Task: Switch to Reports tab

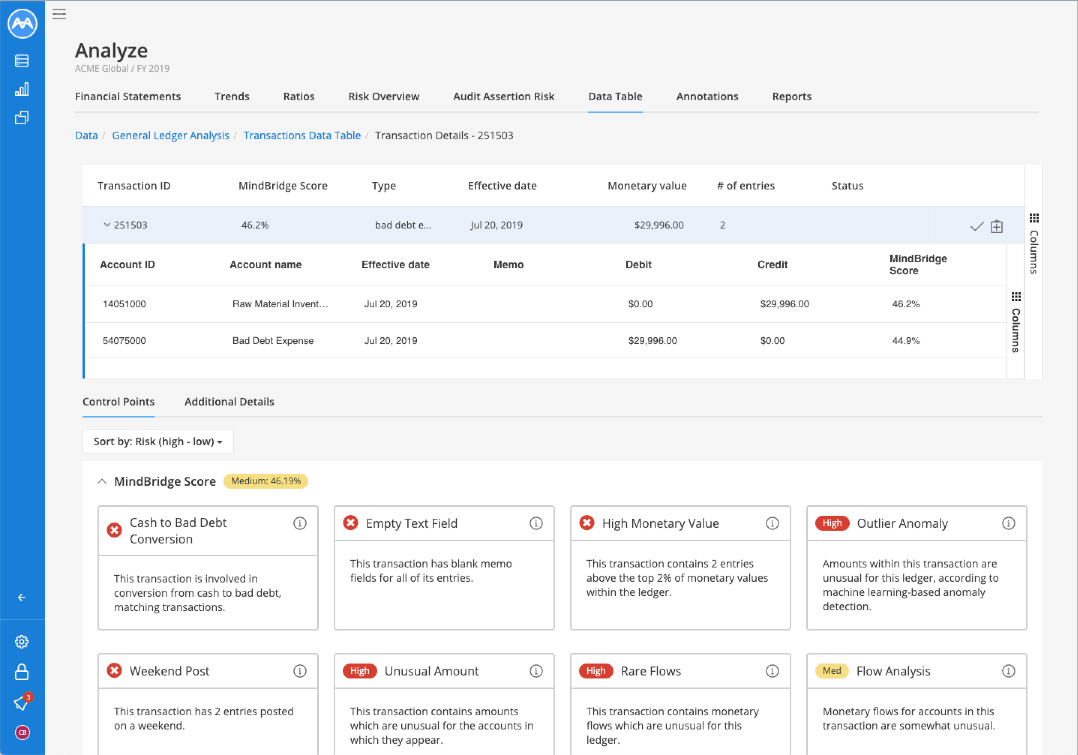Action: 792,97
